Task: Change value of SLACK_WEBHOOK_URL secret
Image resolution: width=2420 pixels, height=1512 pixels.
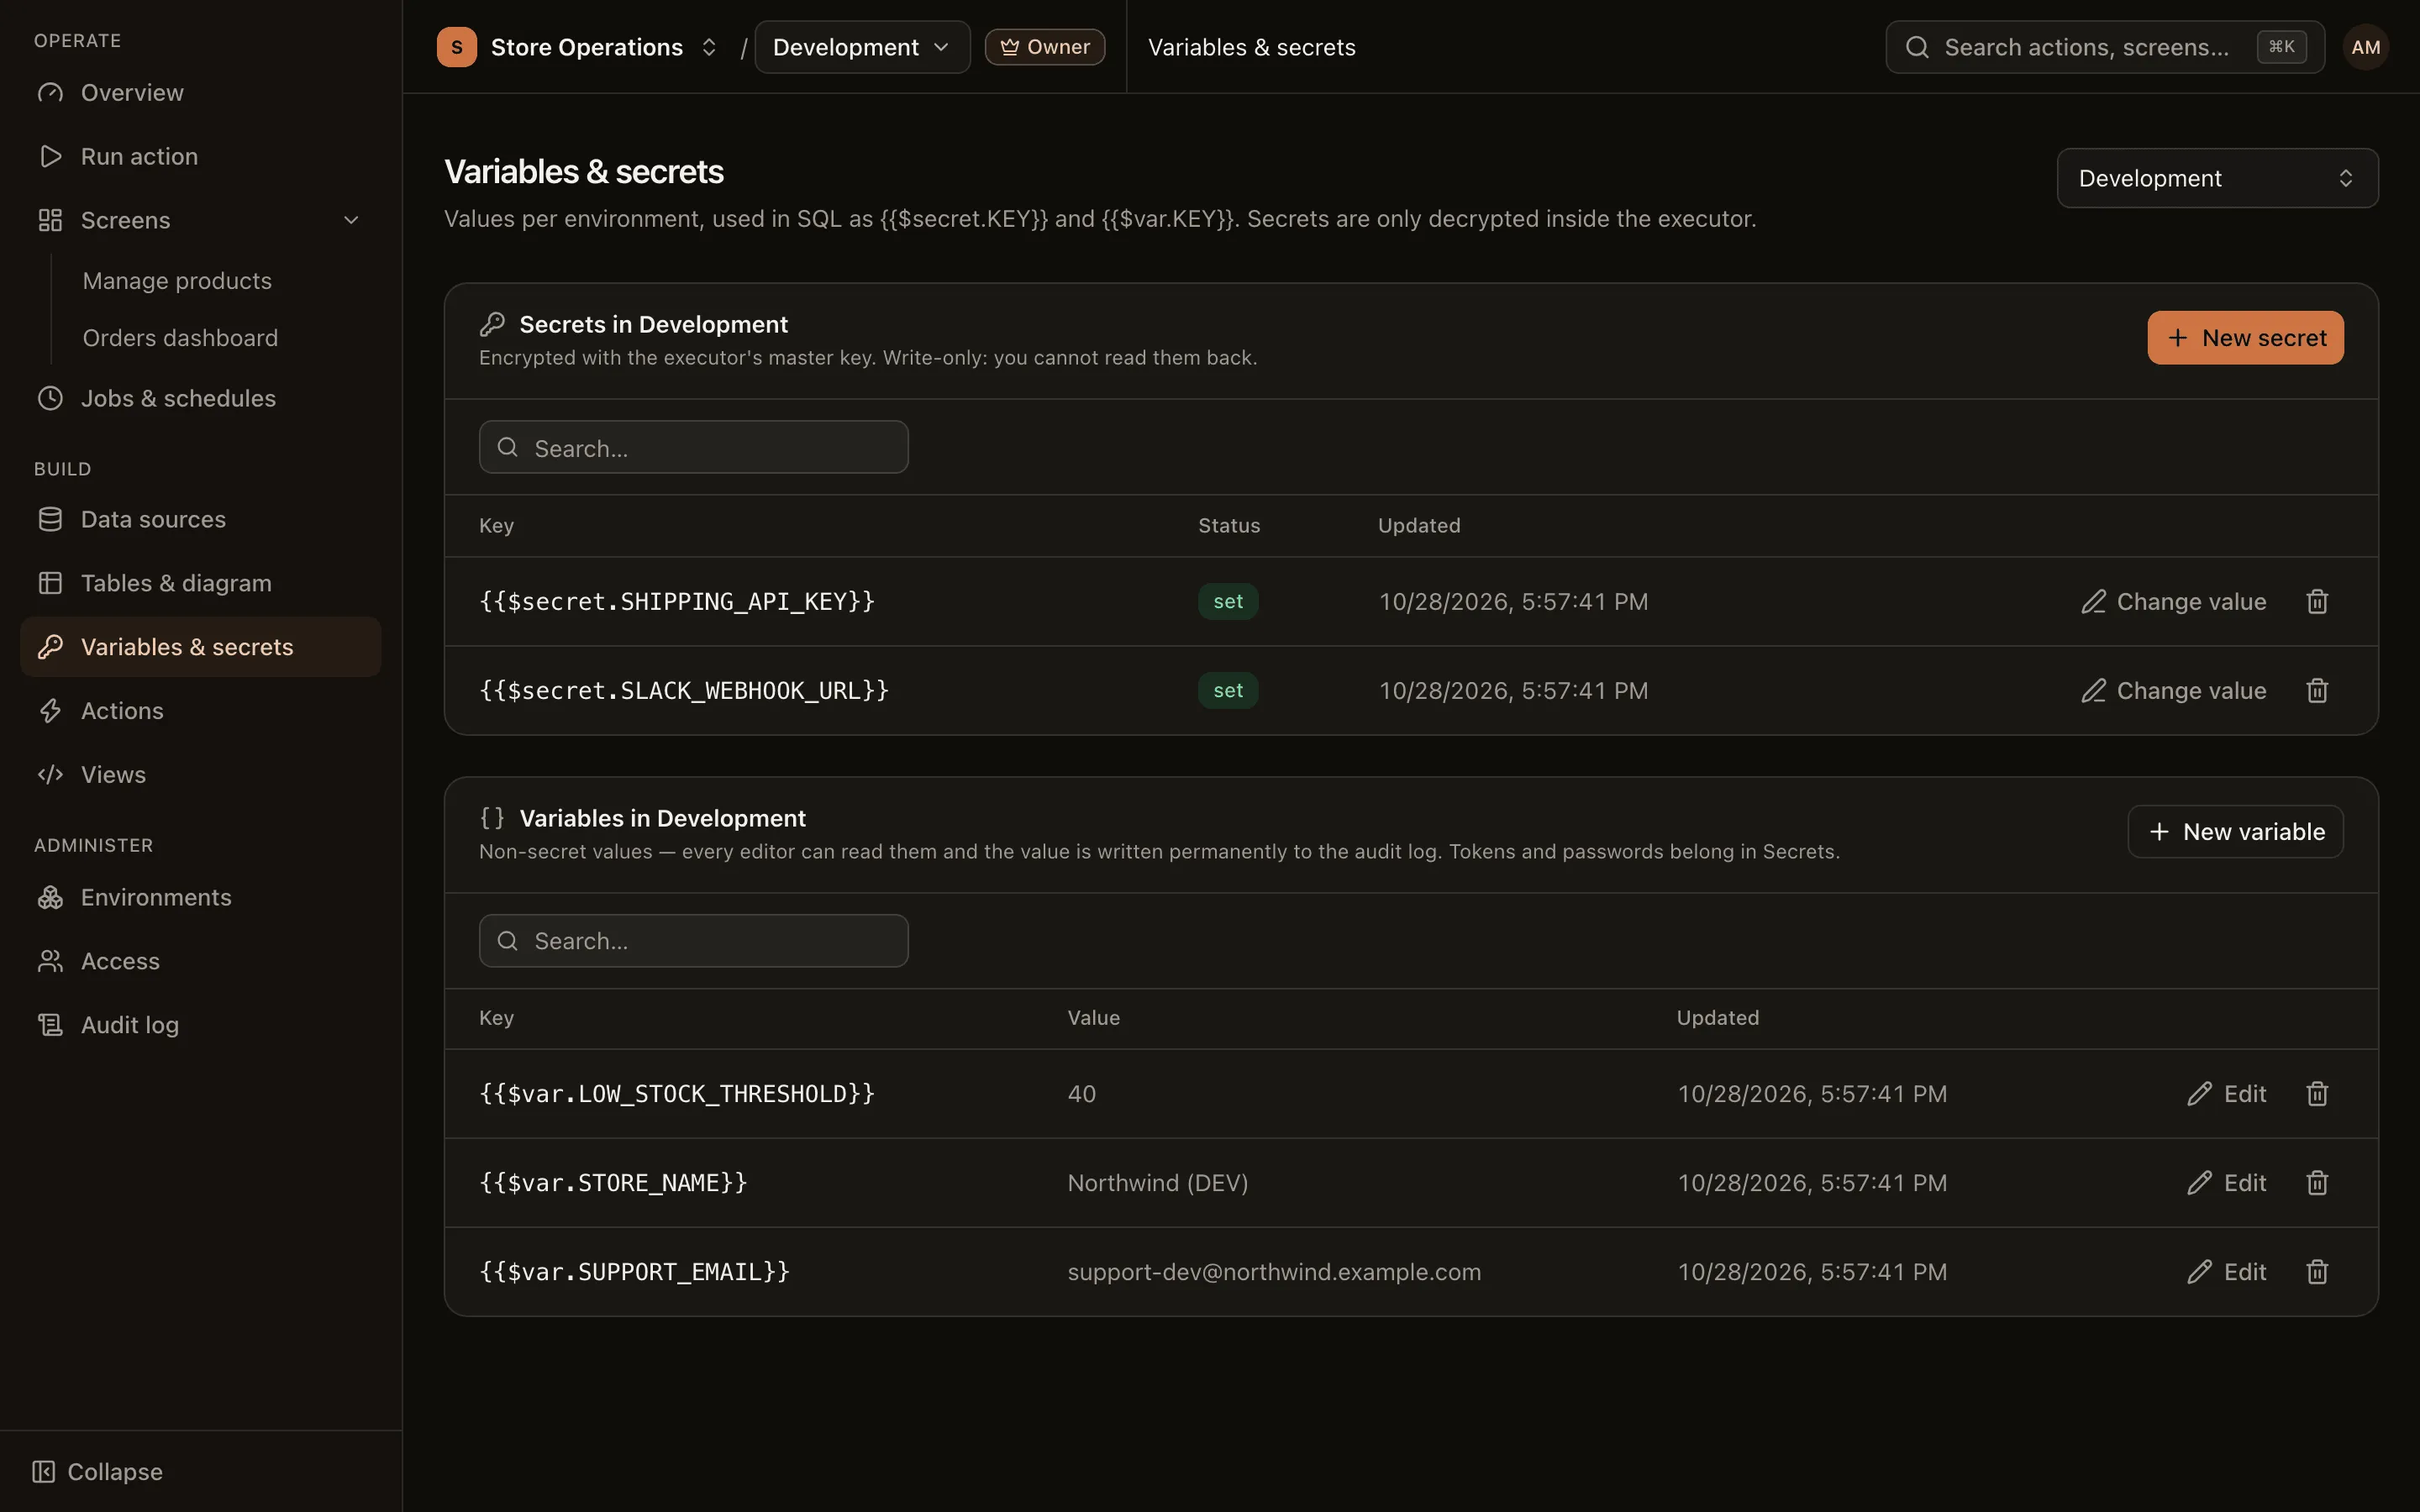Action: coord(2173,690)
